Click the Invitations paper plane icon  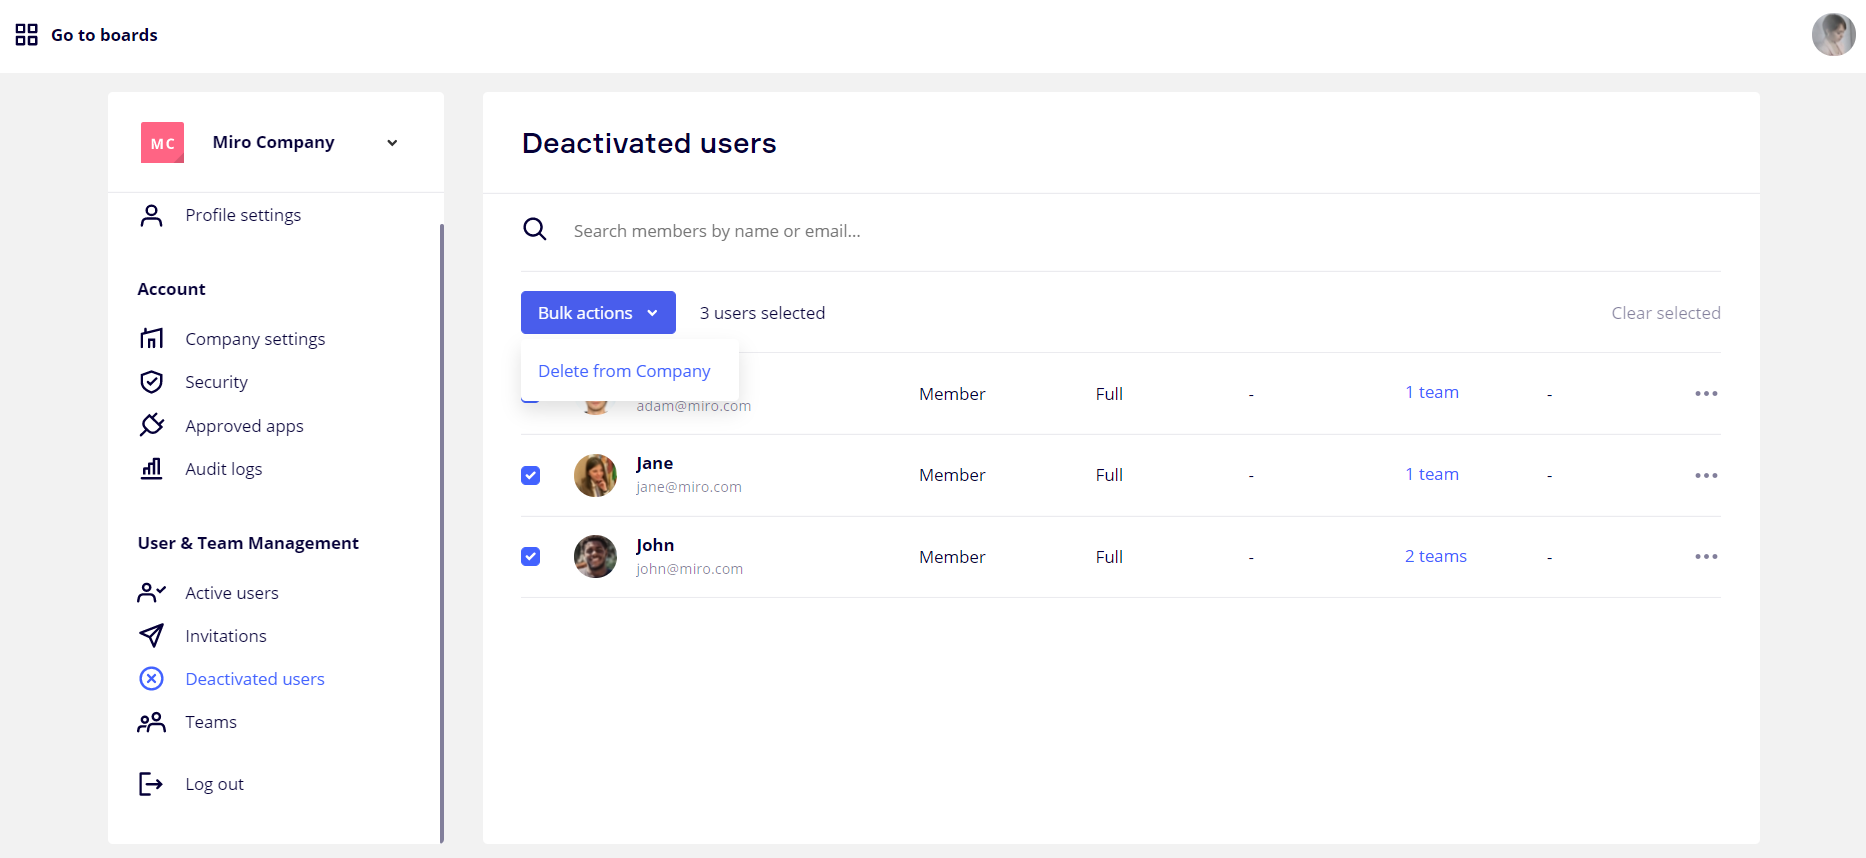click(151, 636)
